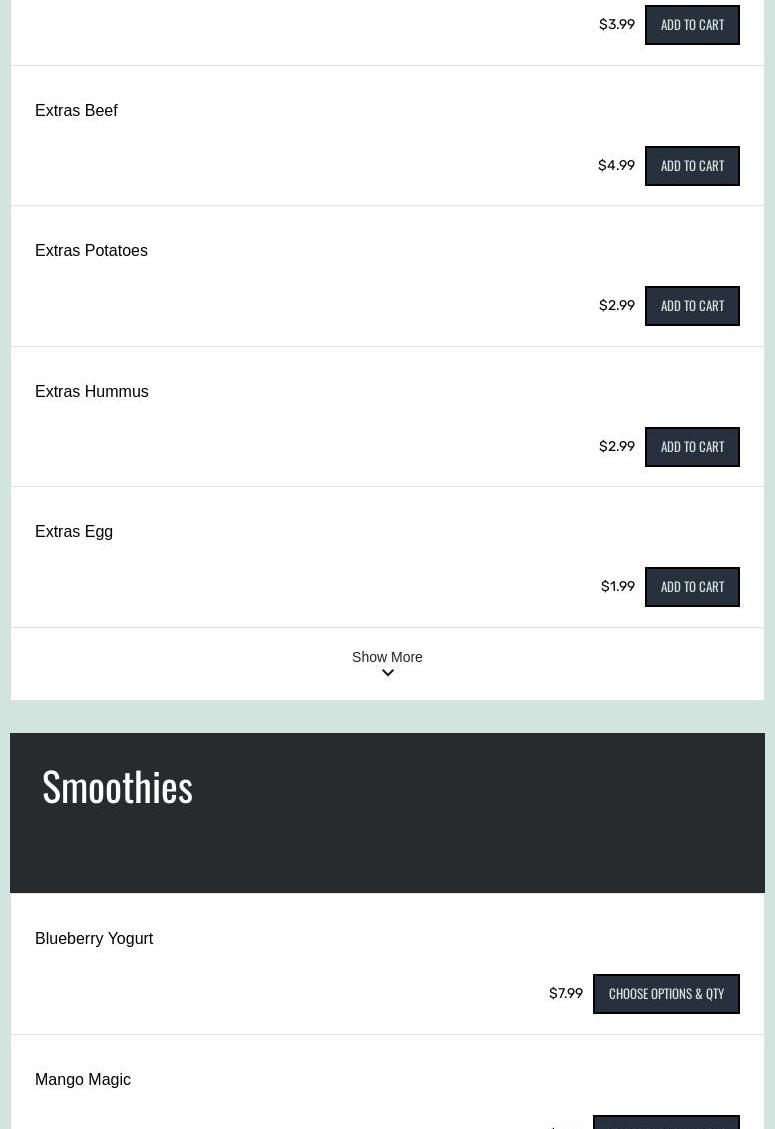Expand the list with Show More text

387,657
